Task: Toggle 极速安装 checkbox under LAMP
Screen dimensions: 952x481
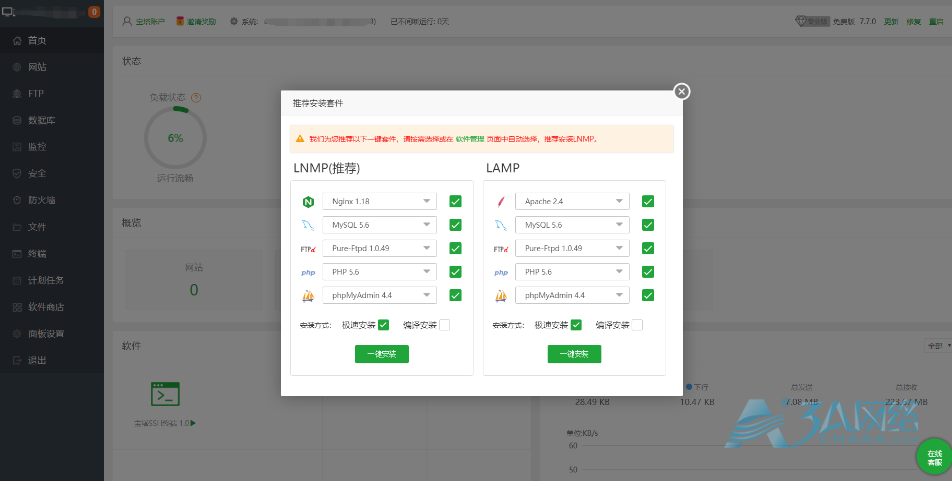Action: [x=576, y=325]
